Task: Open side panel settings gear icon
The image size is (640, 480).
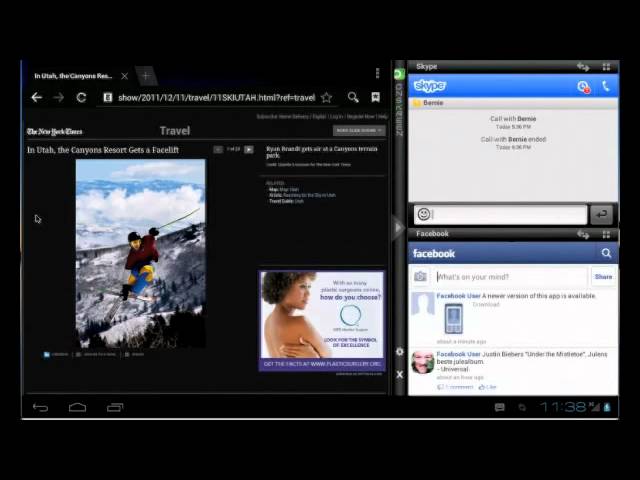Action: point(400,351)
